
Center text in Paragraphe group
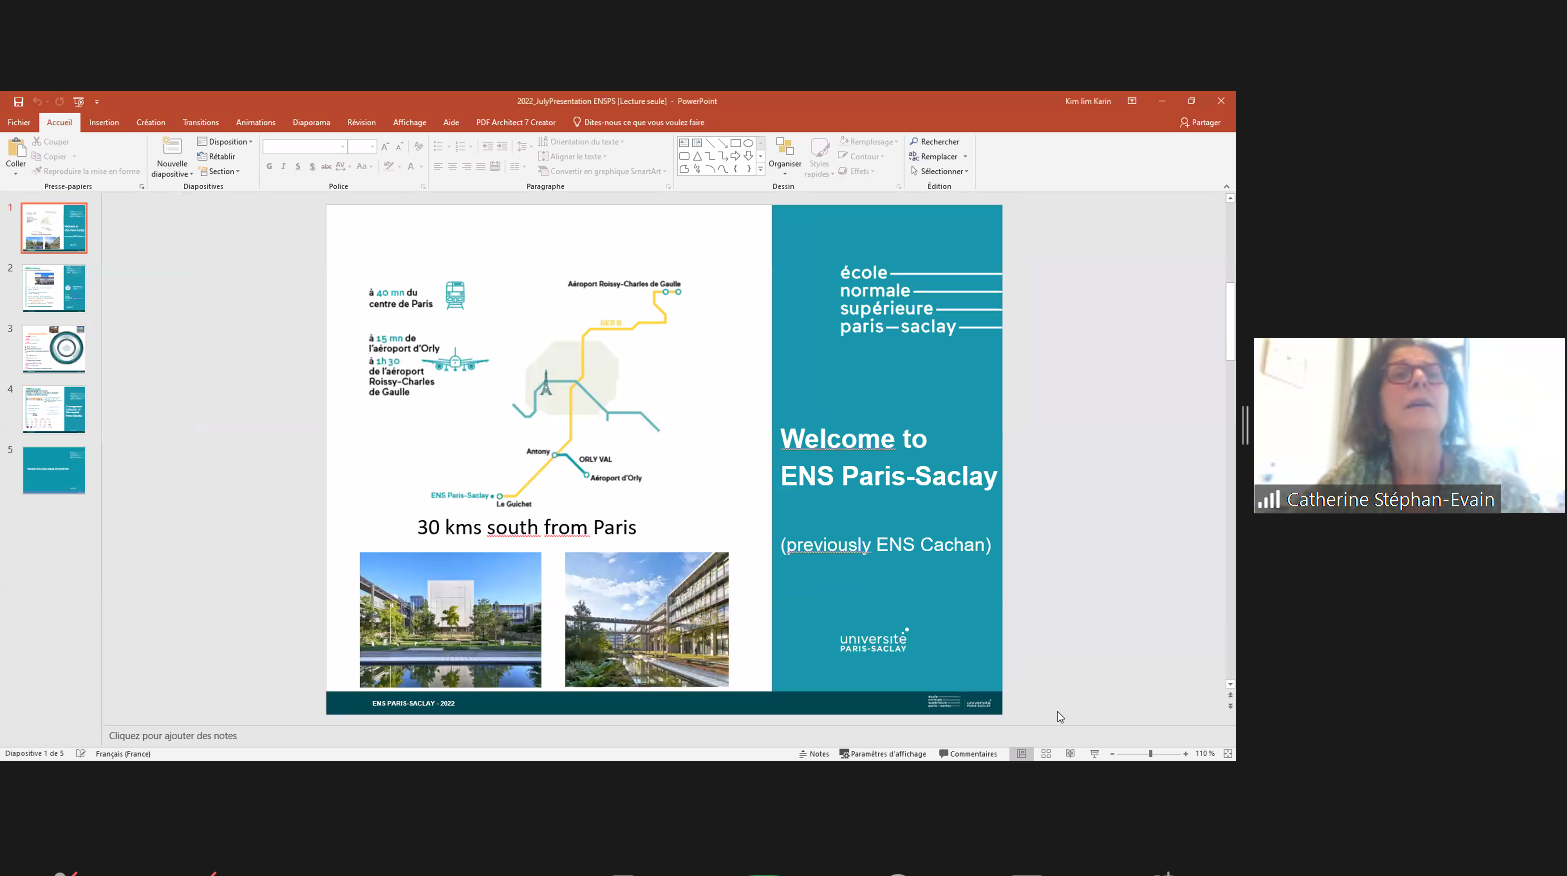click(452, 167)
